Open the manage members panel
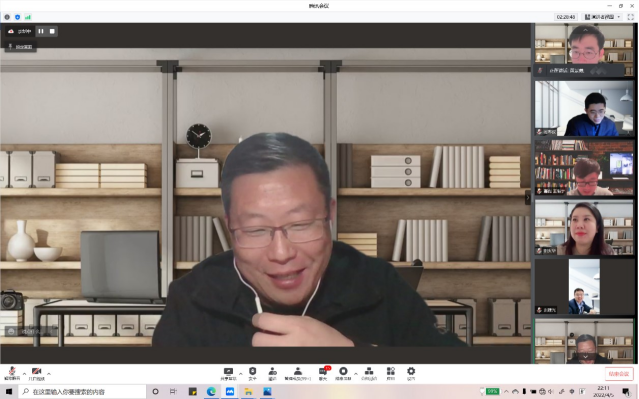The width and height of the screenshot is (639, 399). [x=298, y=373]
